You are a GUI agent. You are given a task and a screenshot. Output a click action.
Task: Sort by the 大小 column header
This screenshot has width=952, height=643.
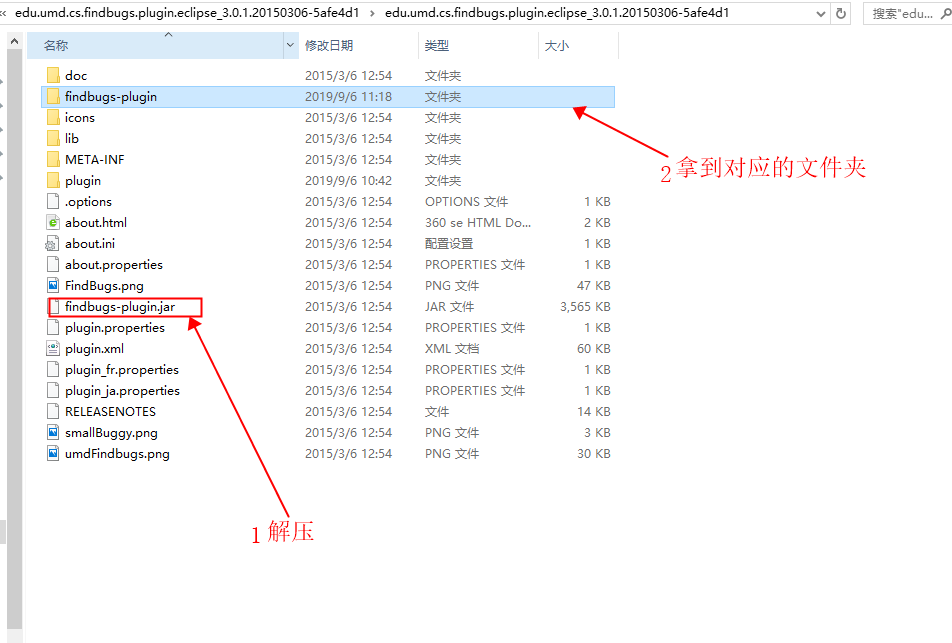click(578, 46)
